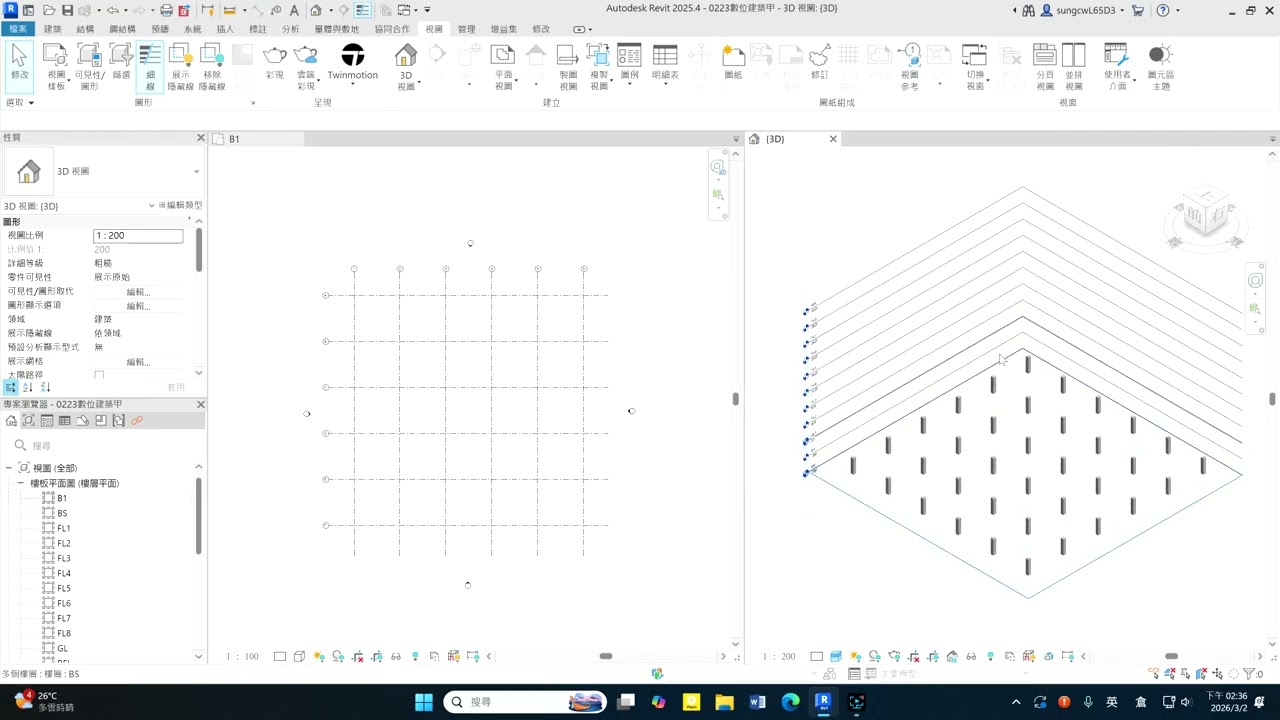The height and width of the screenshot is (720, 1280).
Task: Open Microsoft Word from the taskbar
Action: (x=757, y=702)
